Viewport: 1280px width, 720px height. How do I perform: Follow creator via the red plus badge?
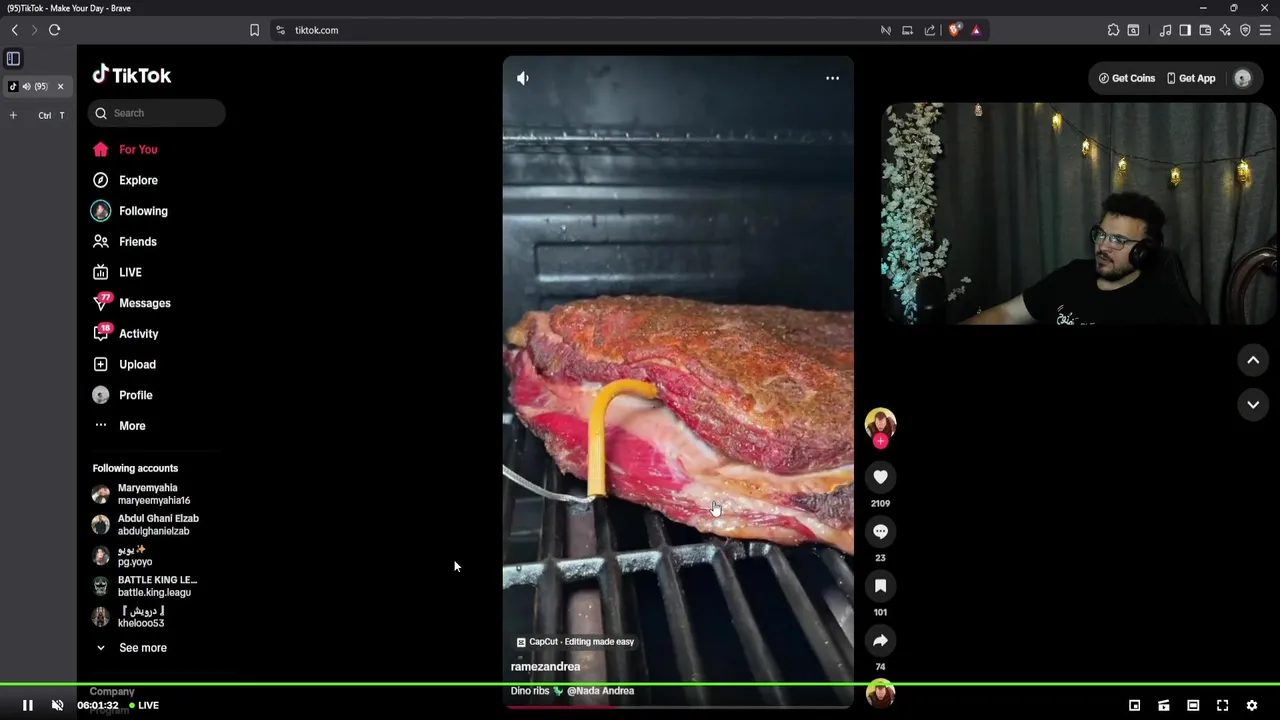[880, 441]
